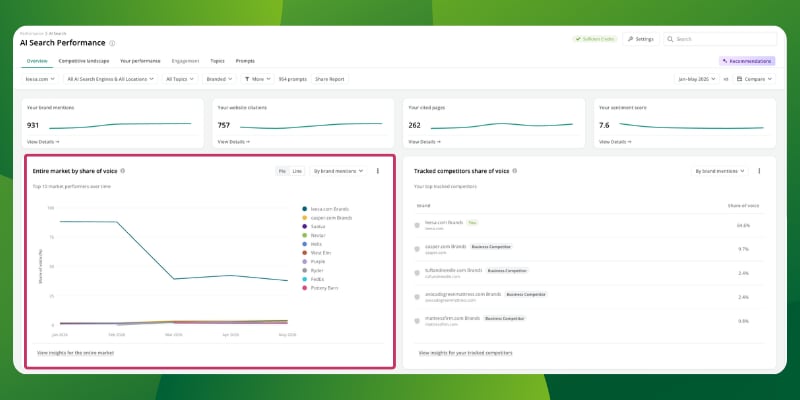Click the 262 cited pages value

(x=414, y=125)
